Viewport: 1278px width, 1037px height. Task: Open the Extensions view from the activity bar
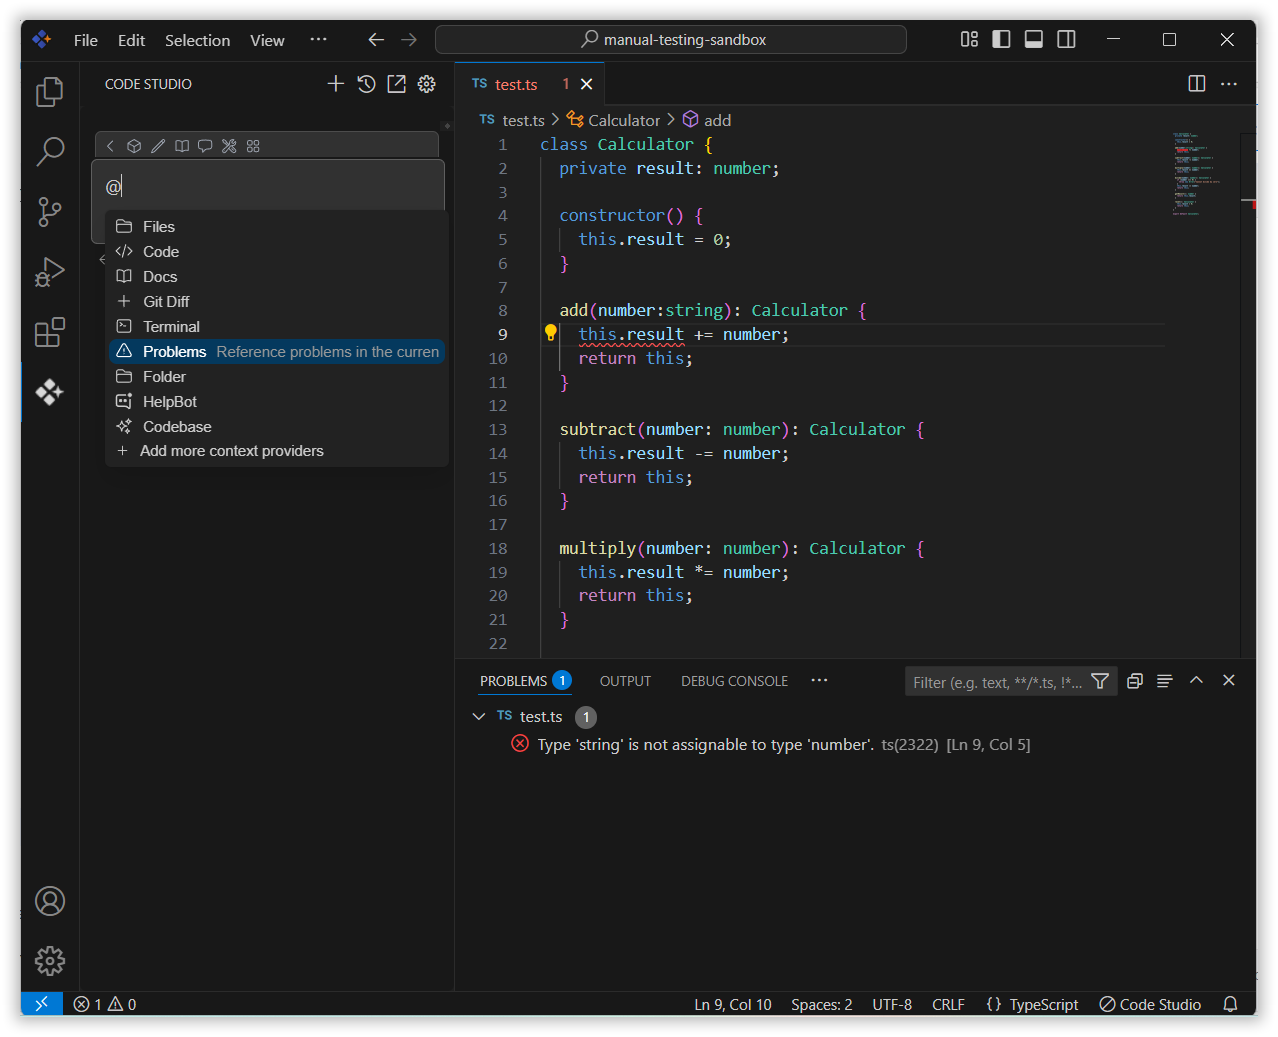coord(49,333)
